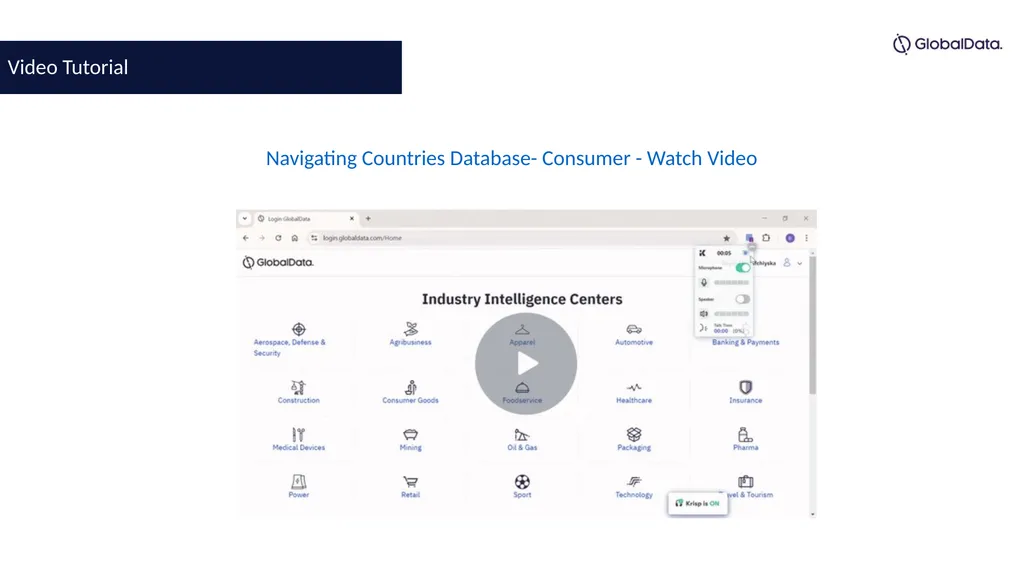1024x575 pixels.
Task: Click the GlobalData logo at top right of slide
Action: [x=947, y=44]
